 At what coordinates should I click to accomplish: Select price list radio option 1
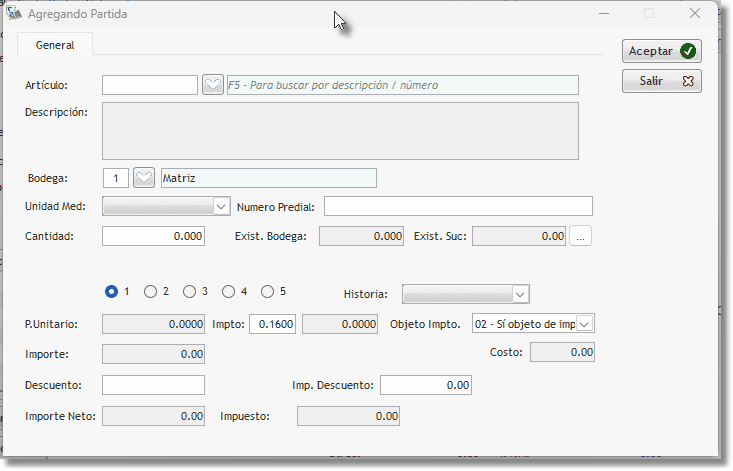tap(111, 292)
